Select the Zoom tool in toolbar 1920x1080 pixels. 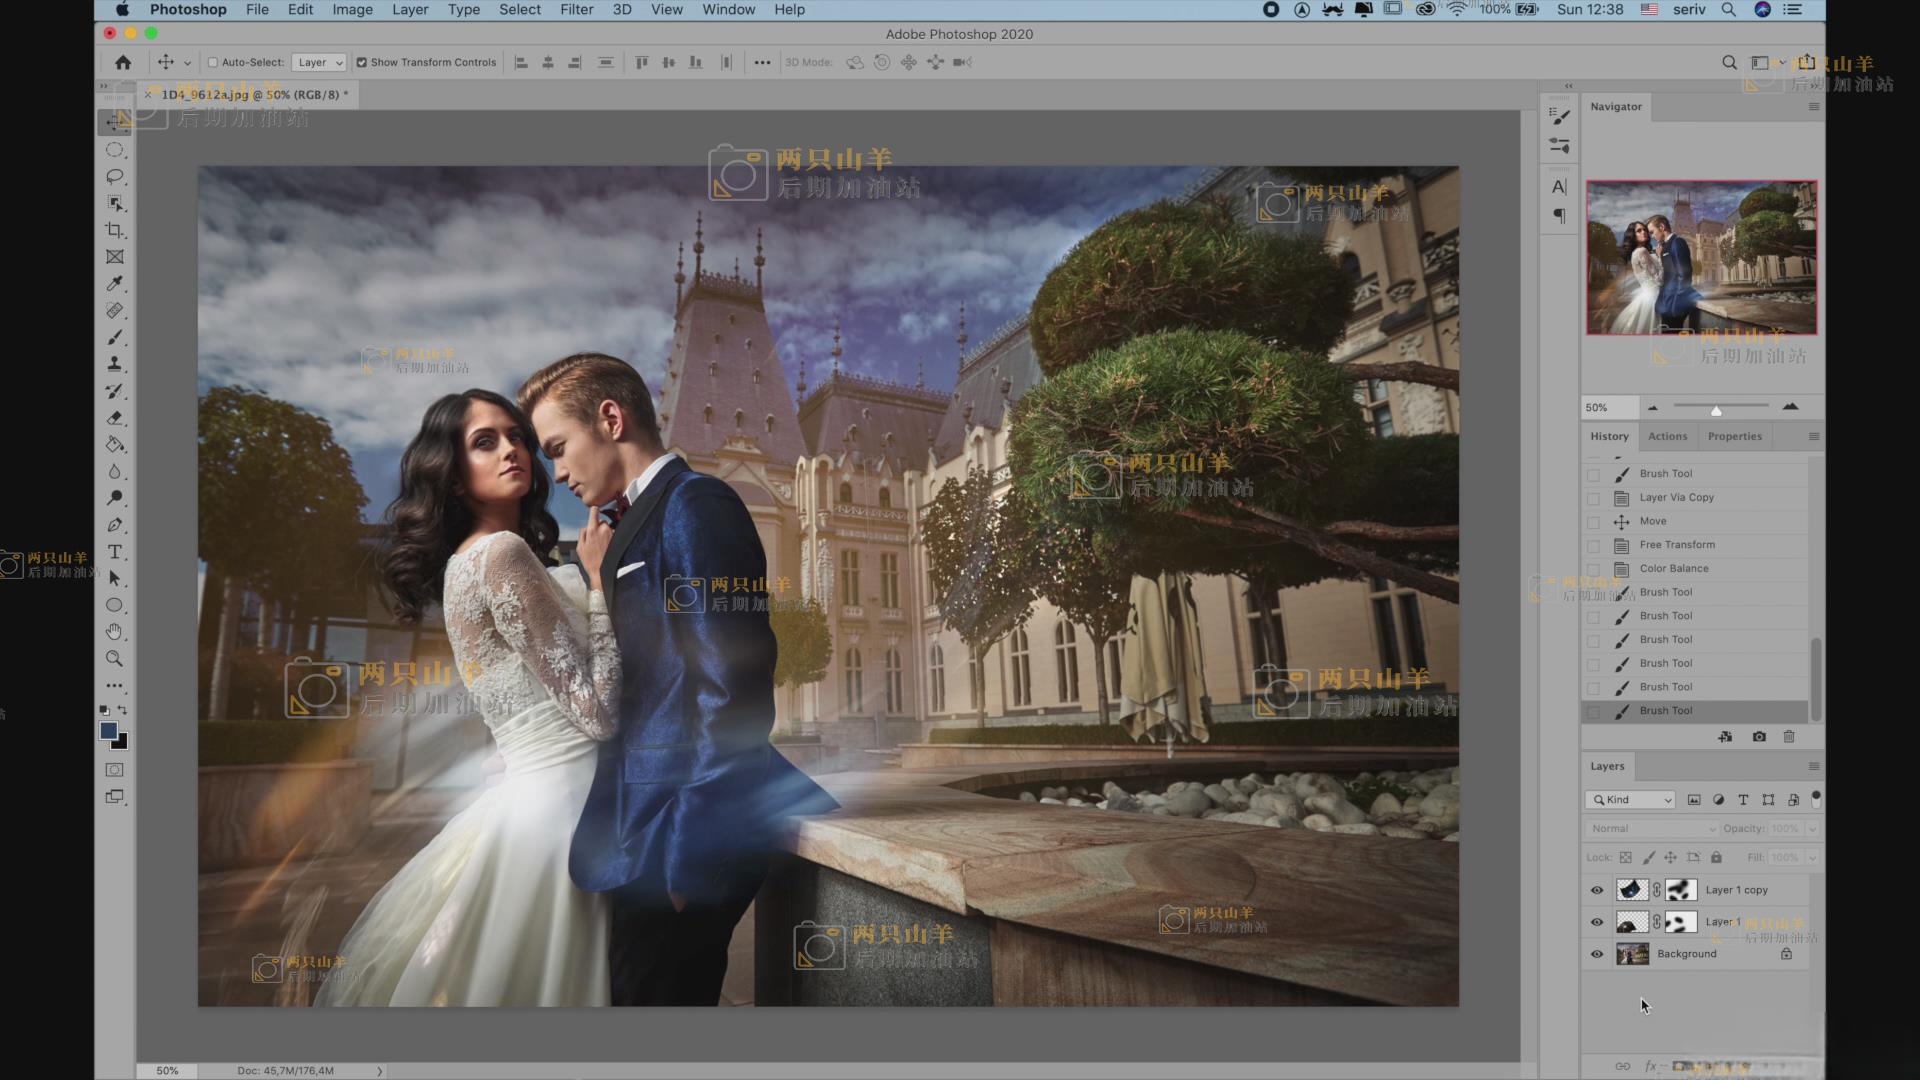[x=115, y=659]
